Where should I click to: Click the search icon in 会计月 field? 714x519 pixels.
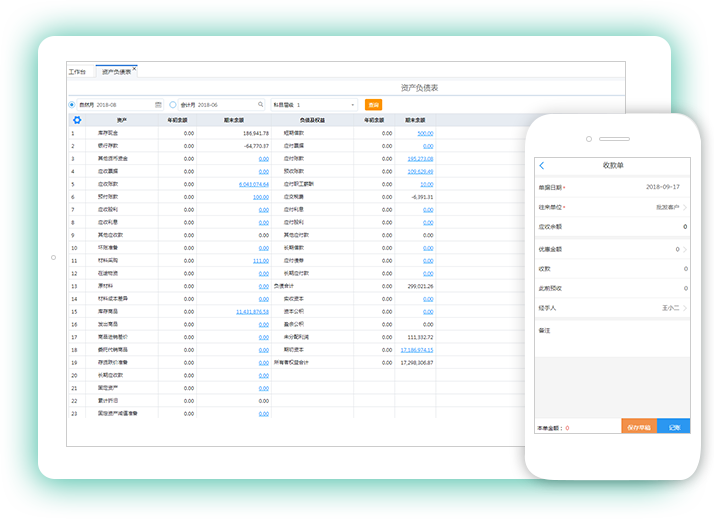(261, 104)
